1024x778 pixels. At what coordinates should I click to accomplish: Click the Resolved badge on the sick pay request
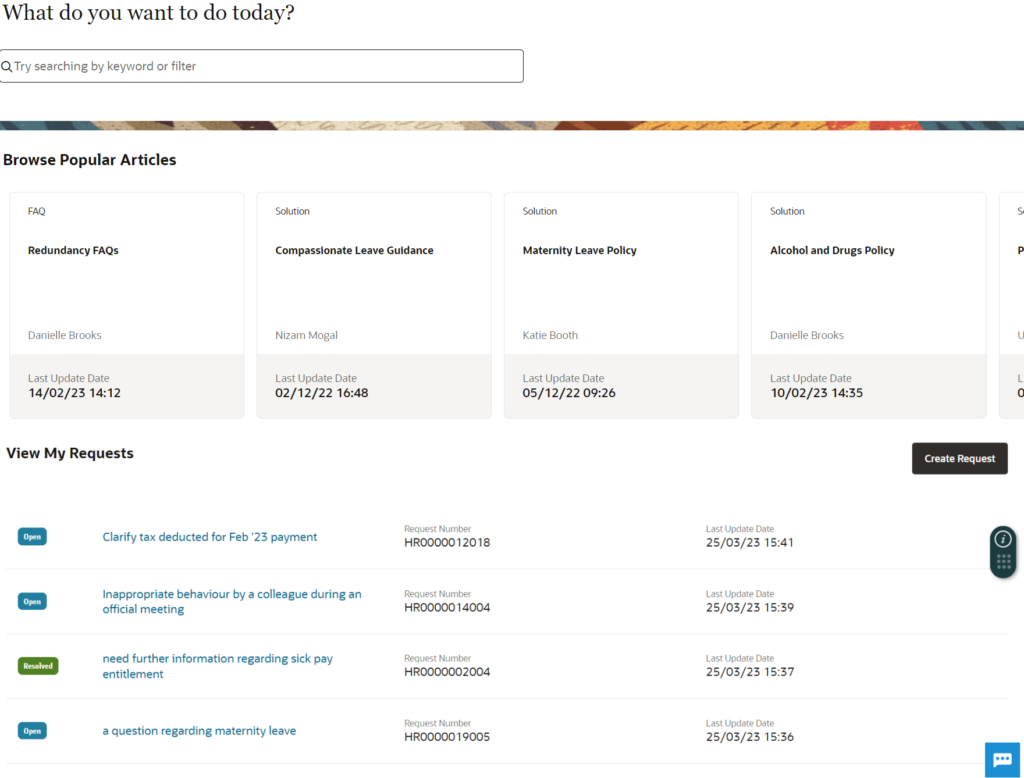coord(37,665)
